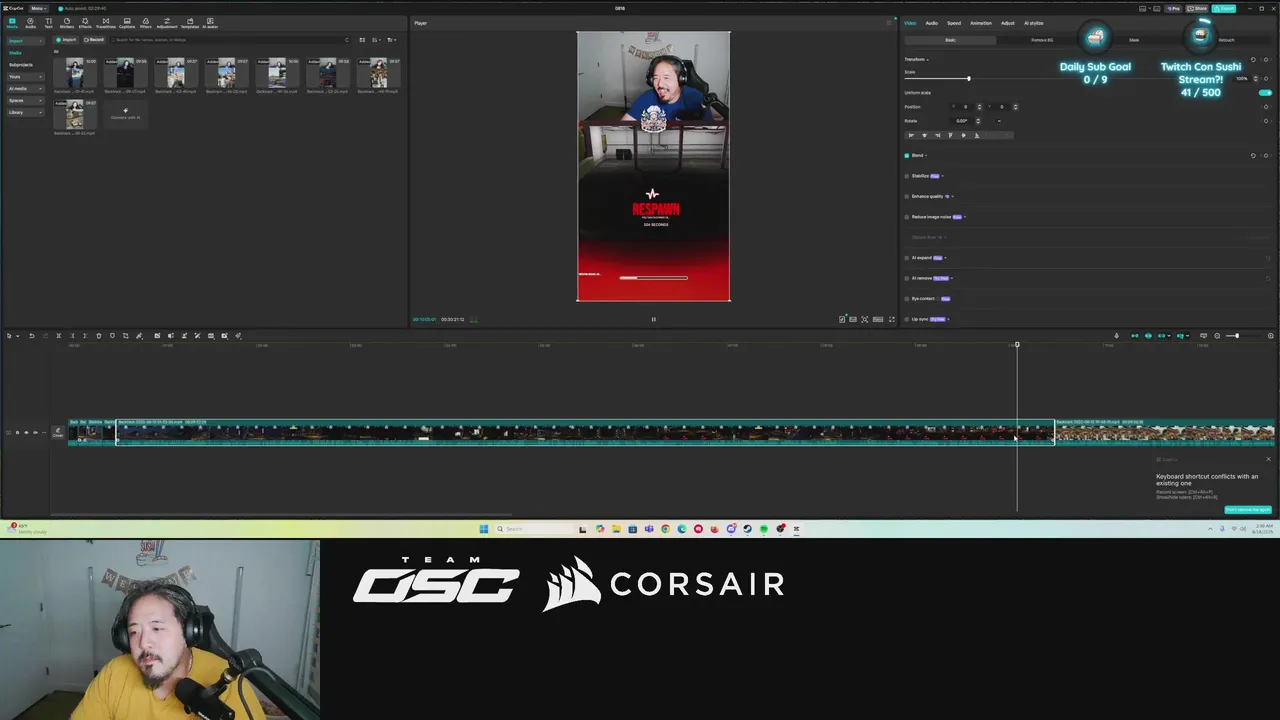Enable the Lip sync checkbox
This screenshot has height=720, width=1280.
click(907, 319)
